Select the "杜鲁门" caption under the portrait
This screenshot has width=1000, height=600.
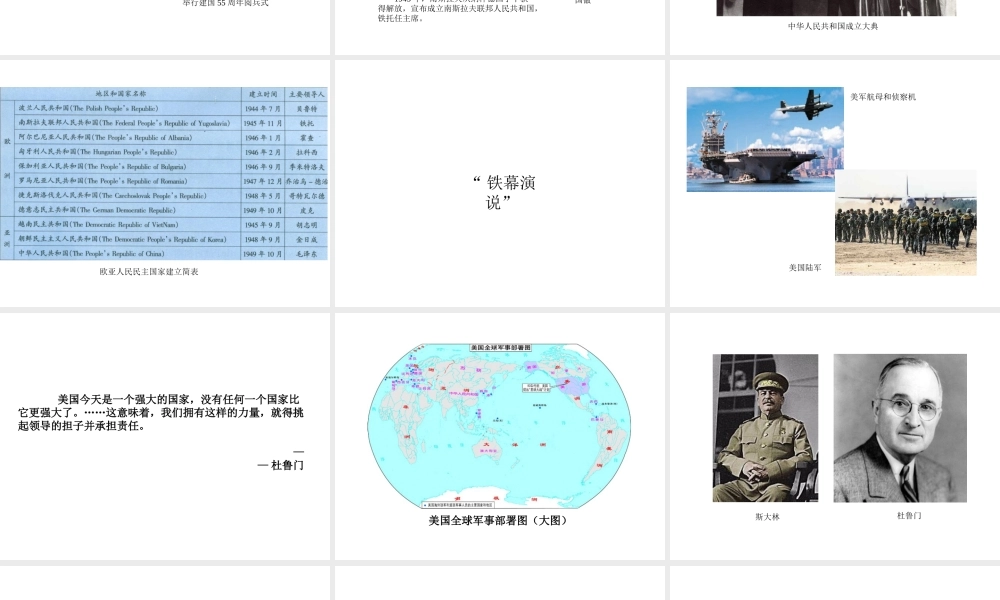[909, 515]
